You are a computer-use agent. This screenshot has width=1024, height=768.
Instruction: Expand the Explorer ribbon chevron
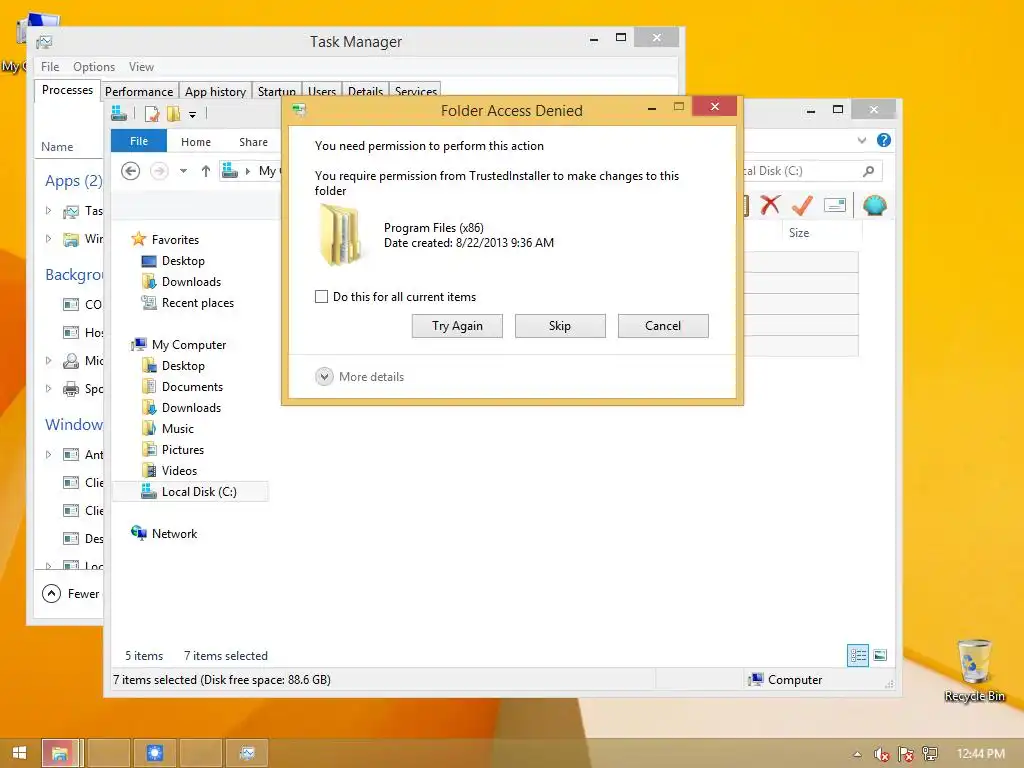[x=862, y=140]
